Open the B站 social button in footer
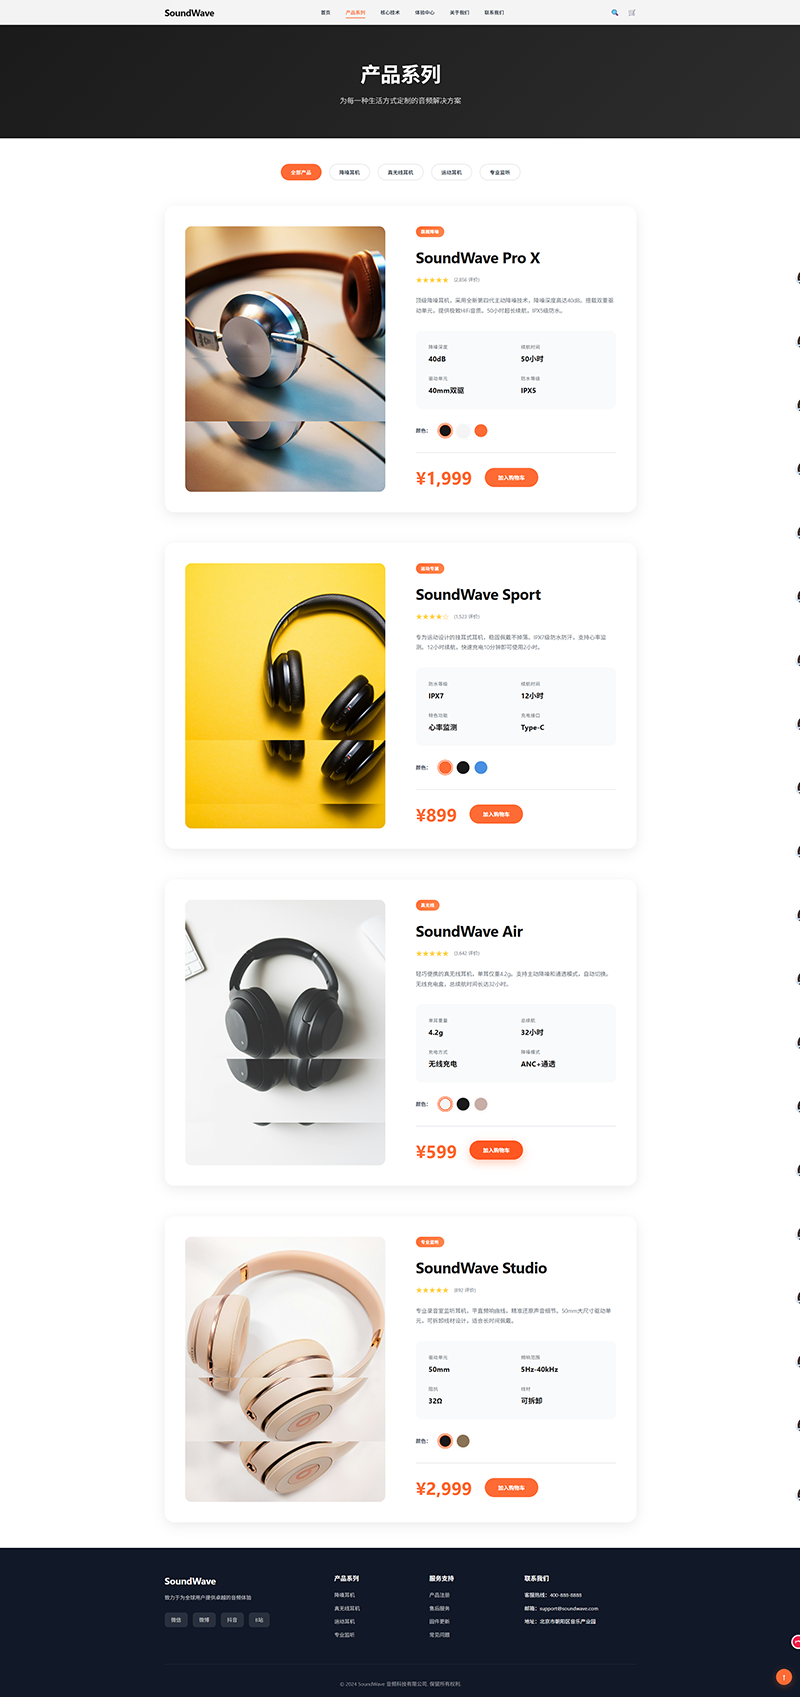 click(x=259, y=1620)
